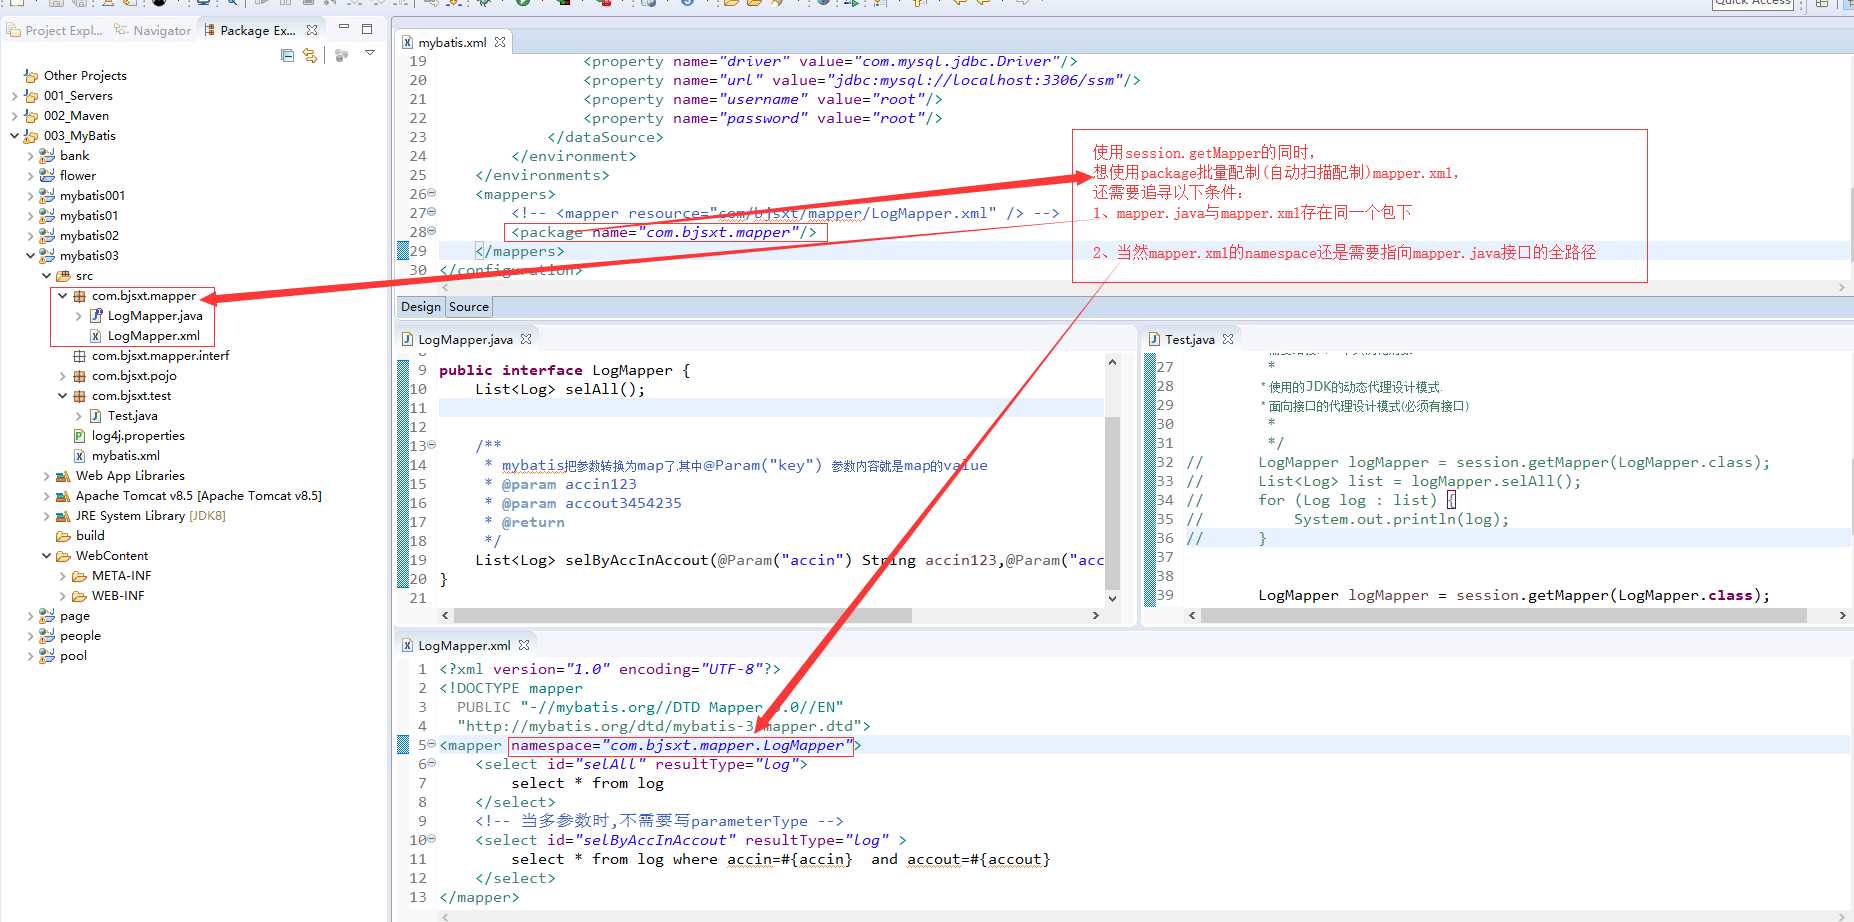
Task: Click the META-INF folder icon
Action: click(x=79, y=576)
